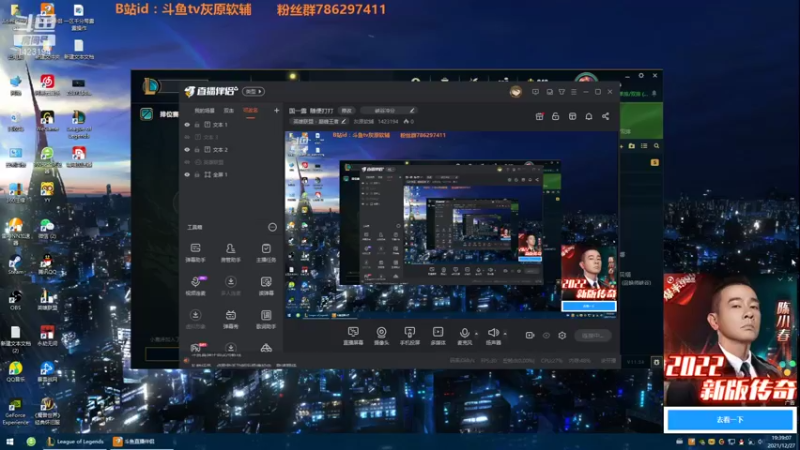Click the folder icon in the League client
The height and width of the screenshot is (450, 800).
pyautogui.click(x=632, y=146)
